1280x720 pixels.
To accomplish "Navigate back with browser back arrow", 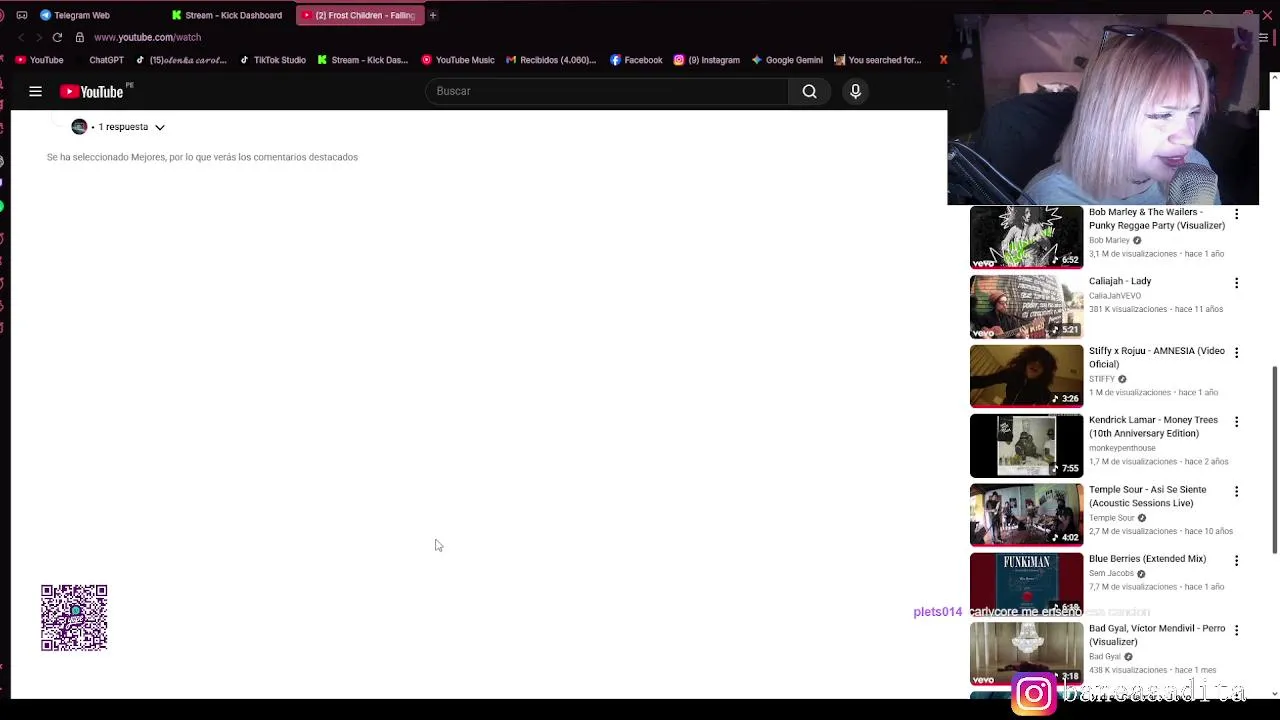I will point(21,37).
